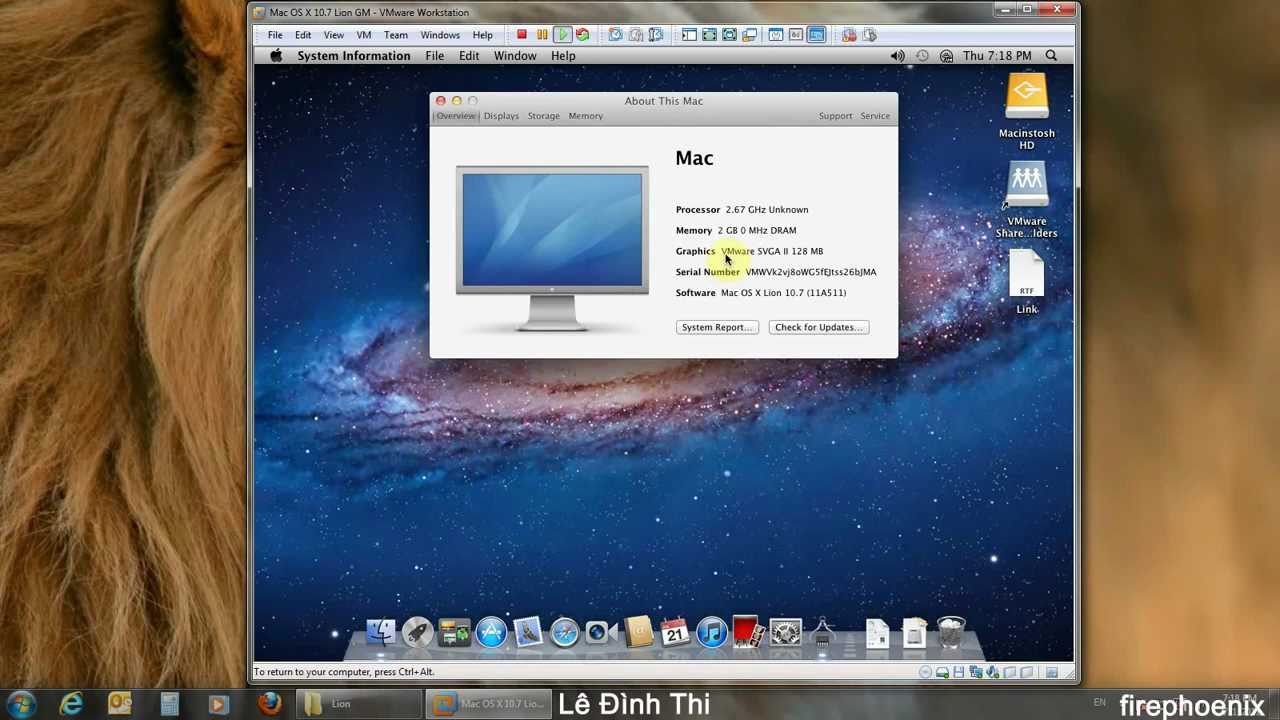Open the Mac Window menu

click(x=515, y=56)
